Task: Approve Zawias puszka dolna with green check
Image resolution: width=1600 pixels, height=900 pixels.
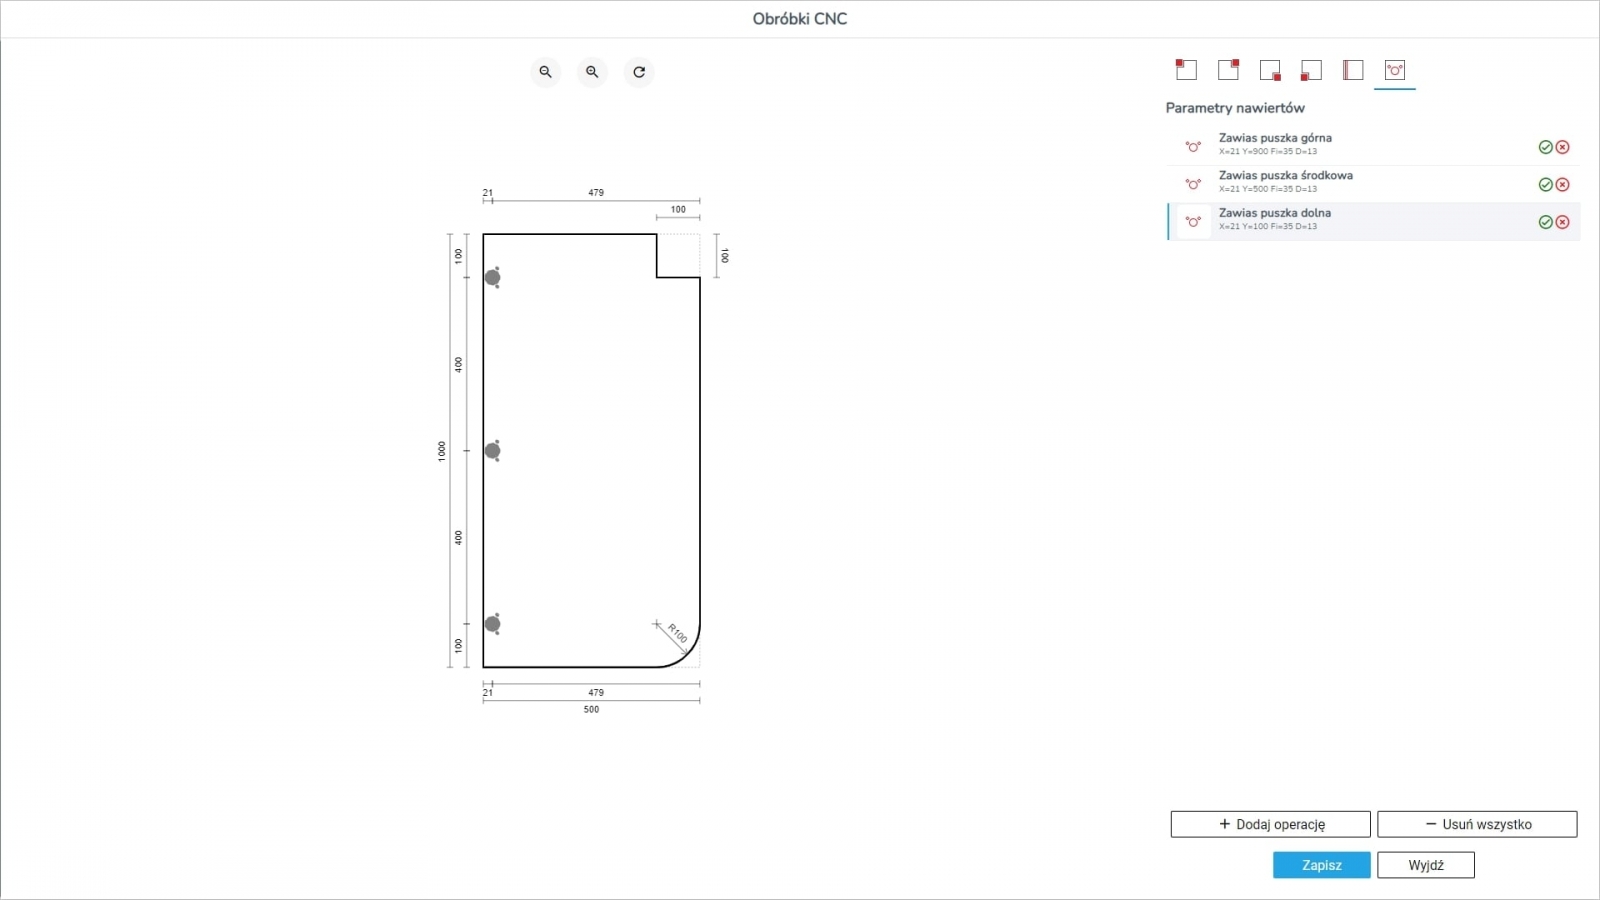Action: coord(1545,222)
